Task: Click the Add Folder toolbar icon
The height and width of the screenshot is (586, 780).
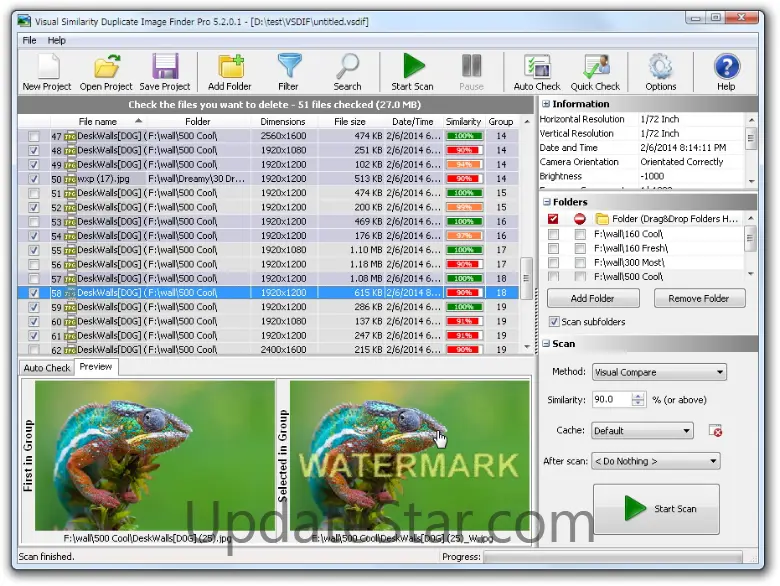Action: pyautogui.click(x=230, y=72)
